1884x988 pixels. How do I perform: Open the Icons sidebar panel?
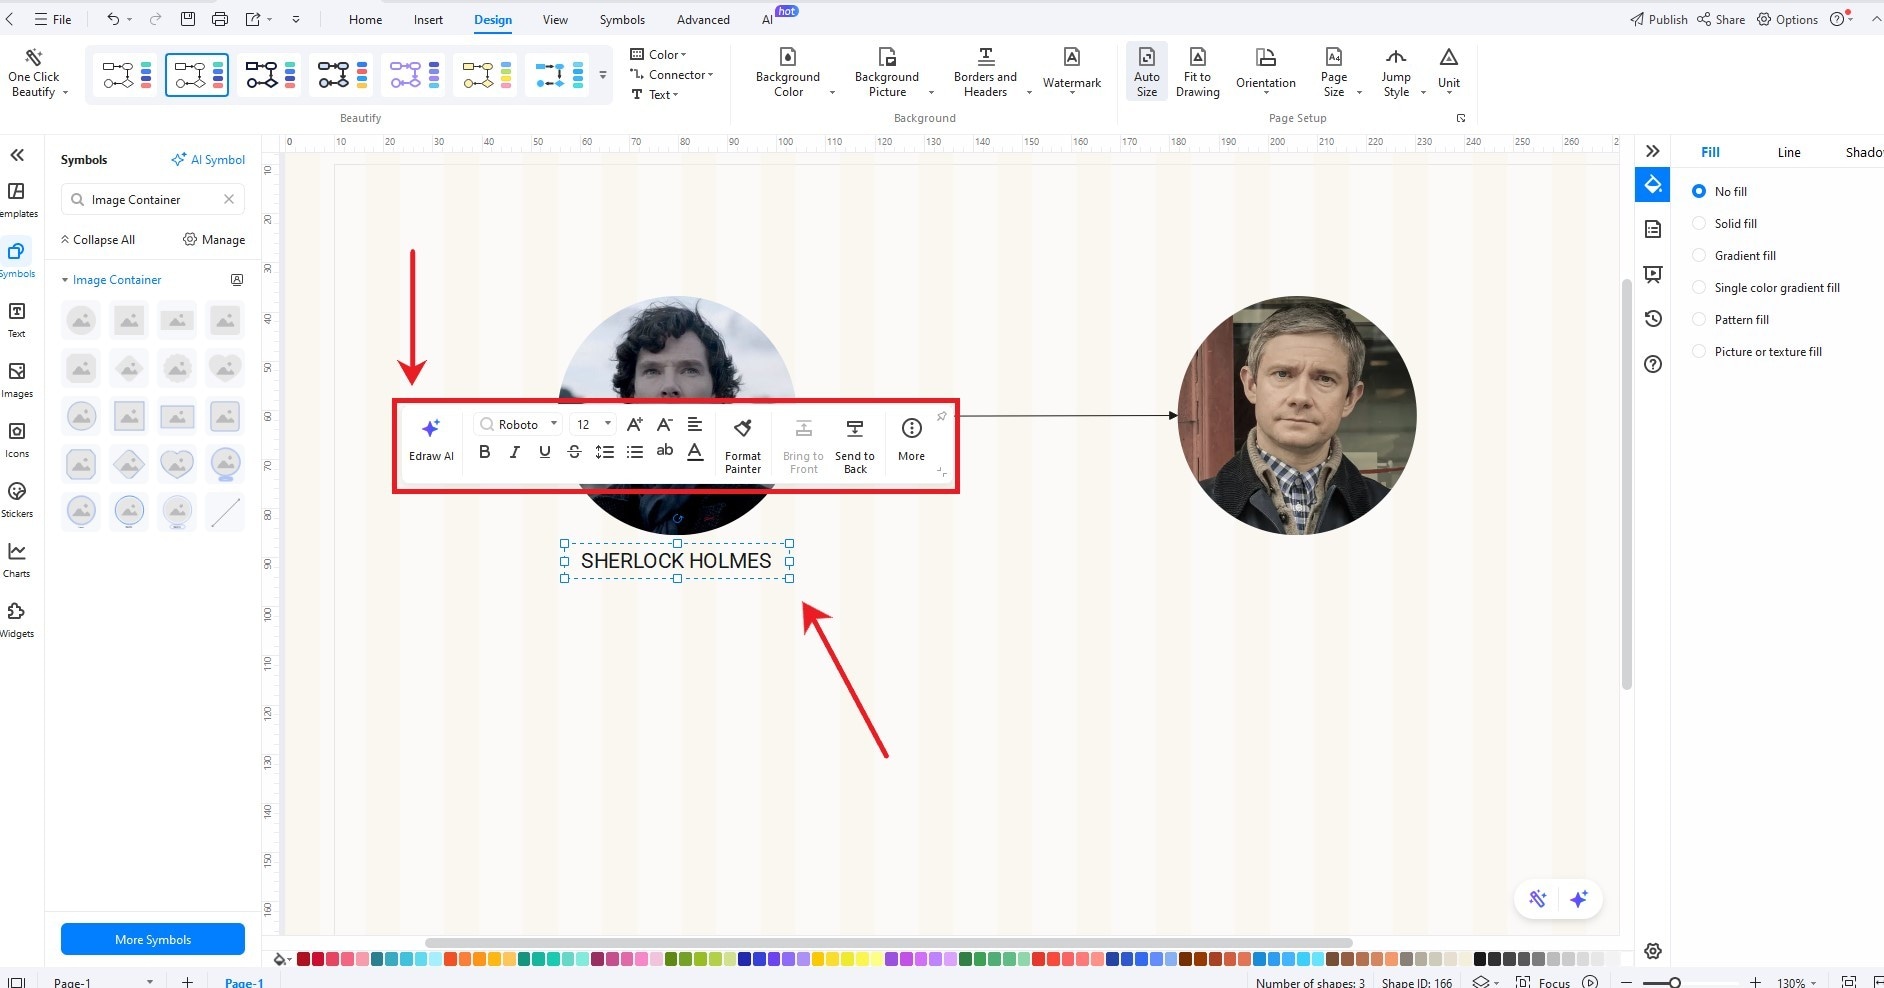tap(17, 439)
